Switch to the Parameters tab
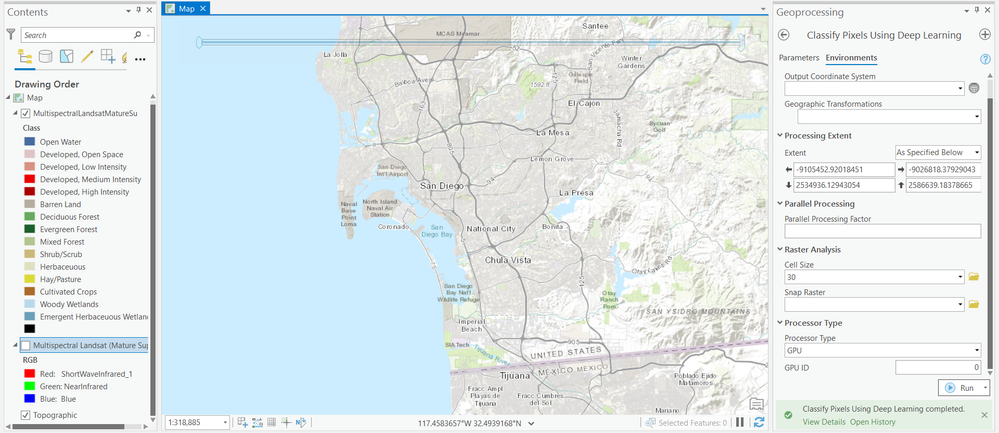 click(x=799, y=57)
